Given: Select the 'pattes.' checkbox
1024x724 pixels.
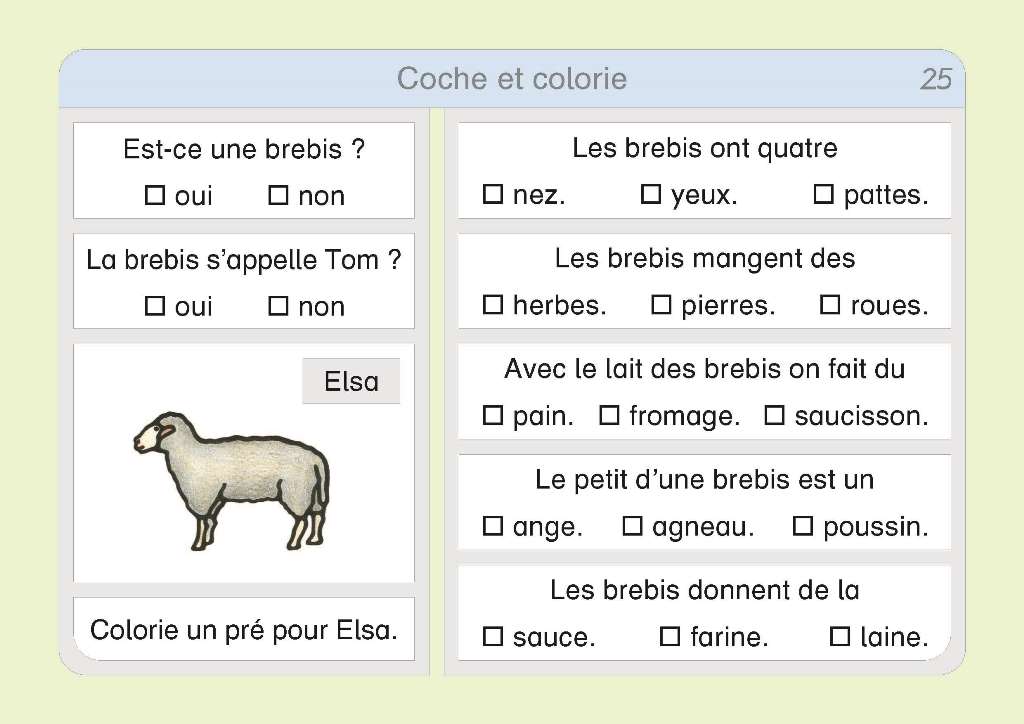Looking at the screenshot, I should point(824,194).
